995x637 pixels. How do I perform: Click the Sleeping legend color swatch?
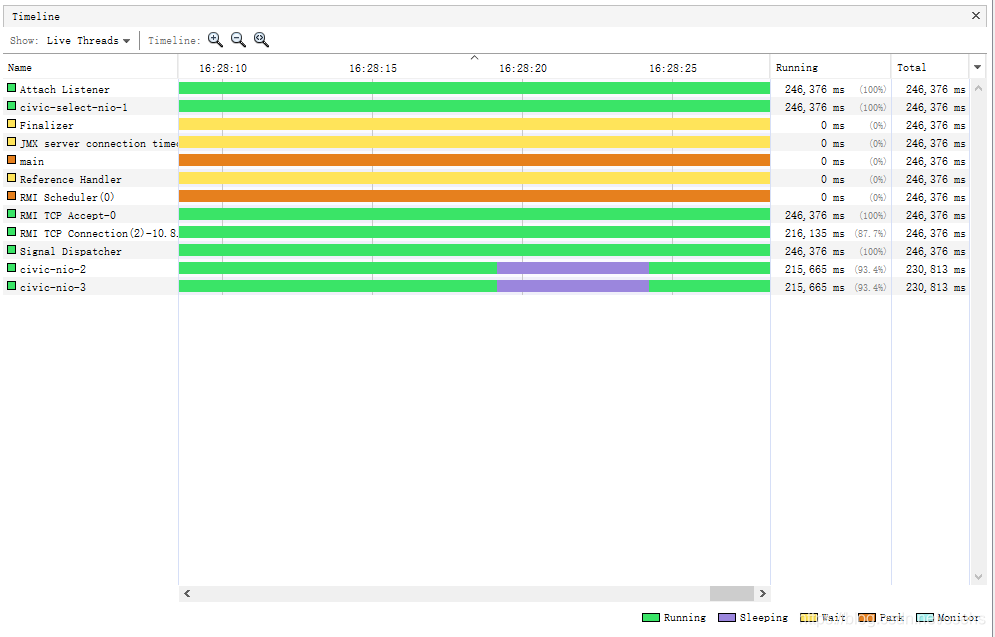pos(727,617)
